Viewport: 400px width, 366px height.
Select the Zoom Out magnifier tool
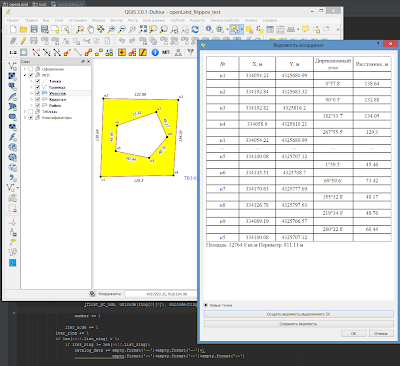tap(122, 29)
